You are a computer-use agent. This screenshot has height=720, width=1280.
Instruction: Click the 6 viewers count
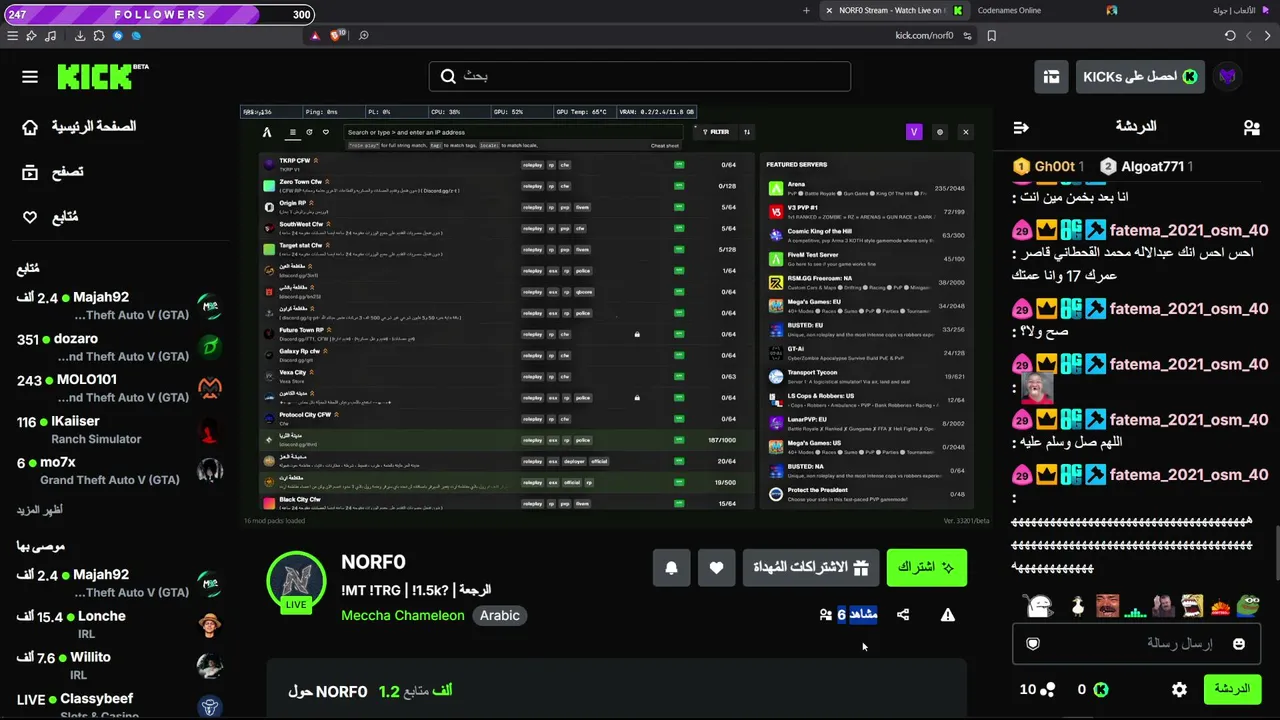(849, 615)
